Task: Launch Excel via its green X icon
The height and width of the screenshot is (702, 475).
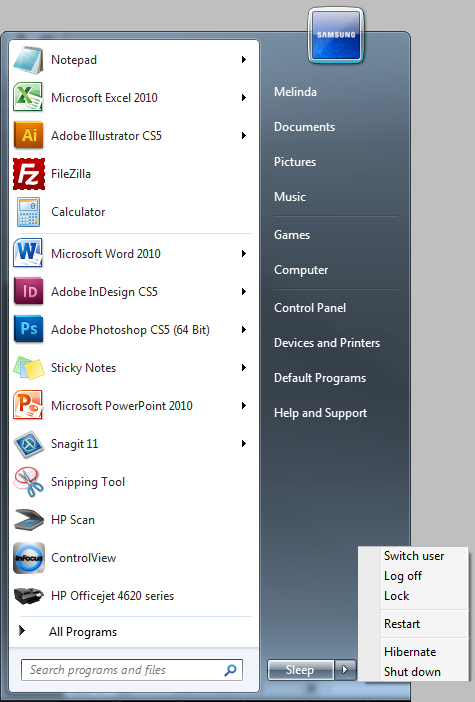Action: tap(28, 97)
